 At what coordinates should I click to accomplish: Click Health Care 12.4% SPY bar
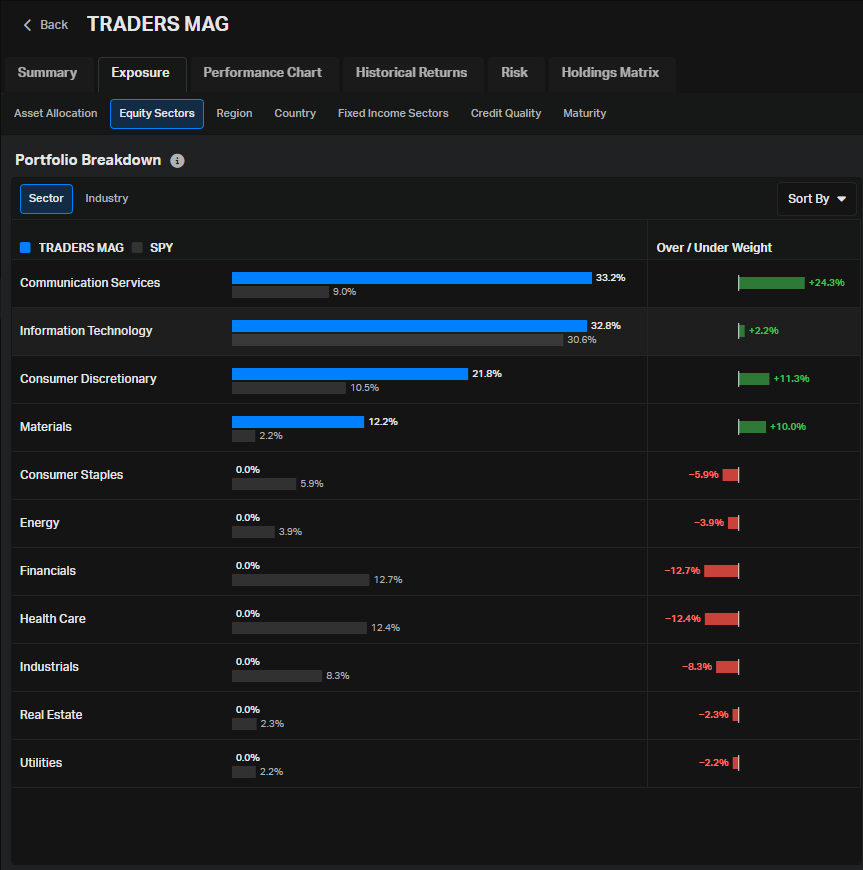pyautogui.click(x=299, y=628)
